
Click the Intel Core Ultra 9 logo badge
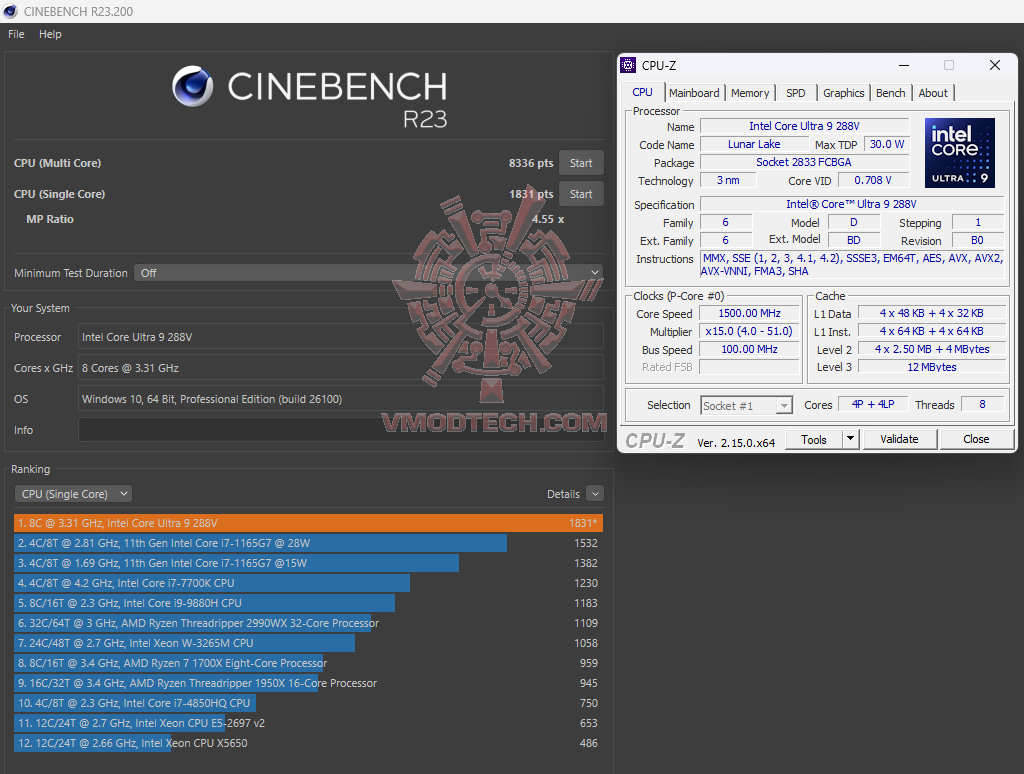click(959, 153)
